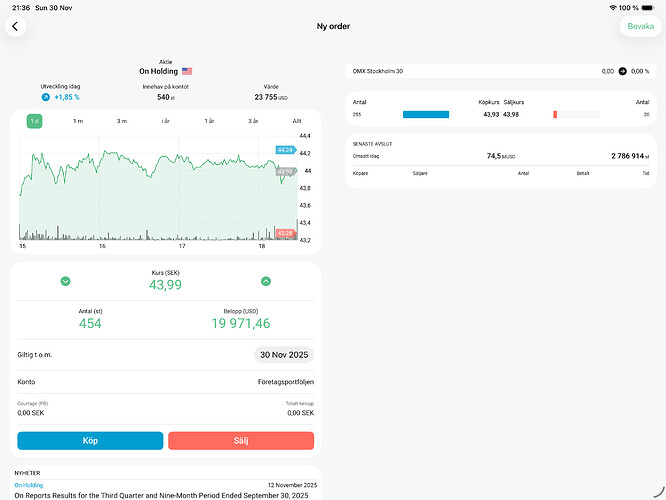This screenshot has height=500, width=666.
Task: Tap the black arrow in OMX Stockholm 30 row
Action: point(622,72)
